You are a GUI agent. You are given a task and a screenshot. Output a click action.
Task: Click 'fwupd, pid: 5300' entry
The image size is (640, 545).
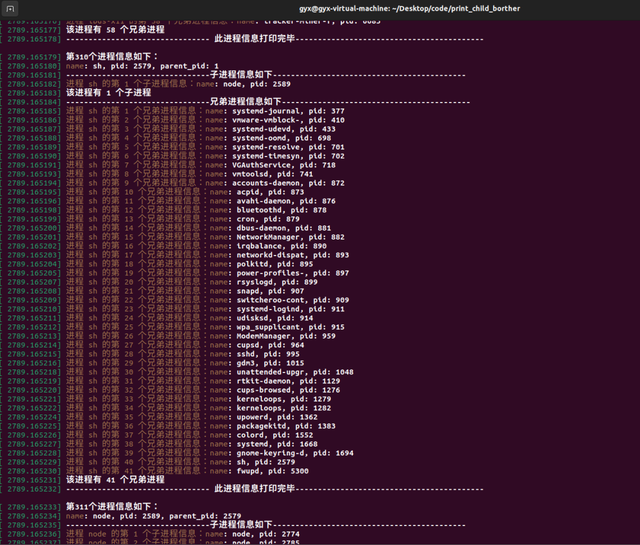[x=272, y=471]
